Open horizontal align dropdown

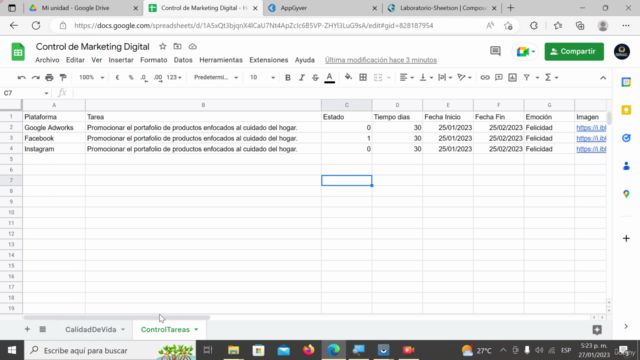407,78
